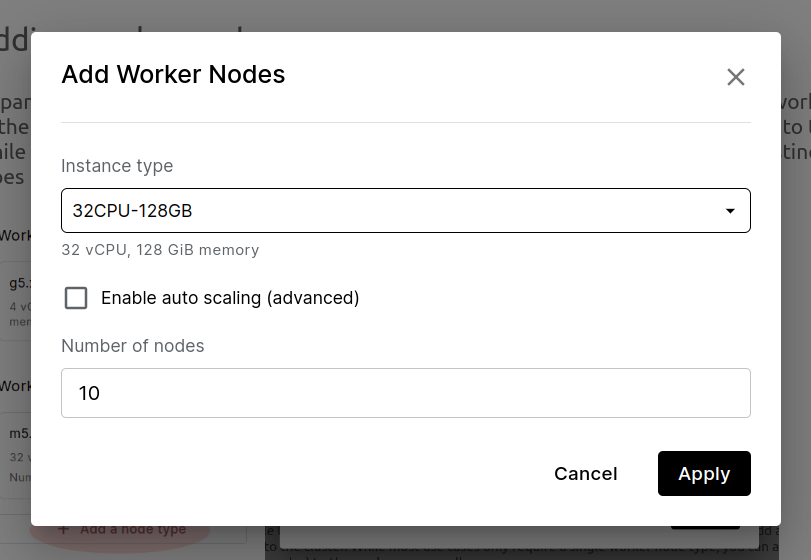Click 'Enable auto scaling (advanced)' label
The width and height of the screenshot is (811, 560).
click(230, 298)
